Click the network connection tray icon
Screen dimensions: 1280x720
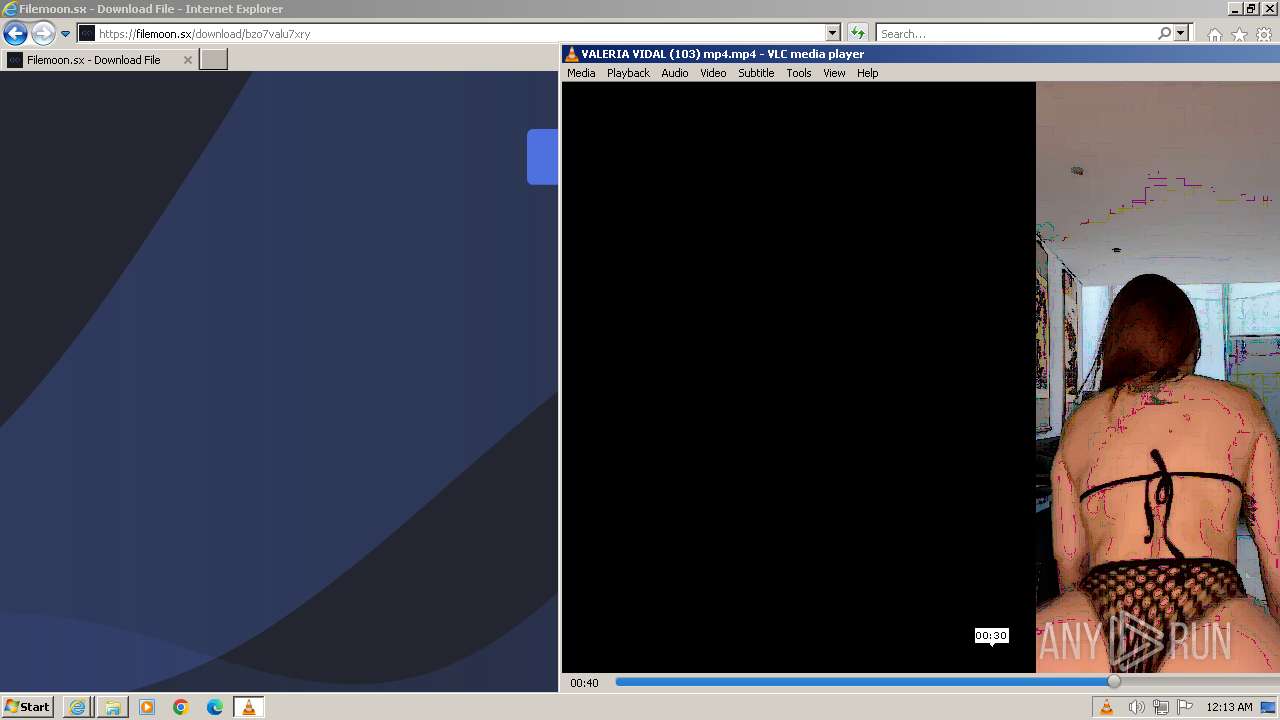[1161, 707]
